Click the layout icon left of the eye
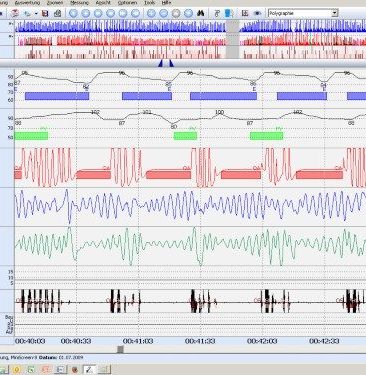366x375 pixels. 245,13
